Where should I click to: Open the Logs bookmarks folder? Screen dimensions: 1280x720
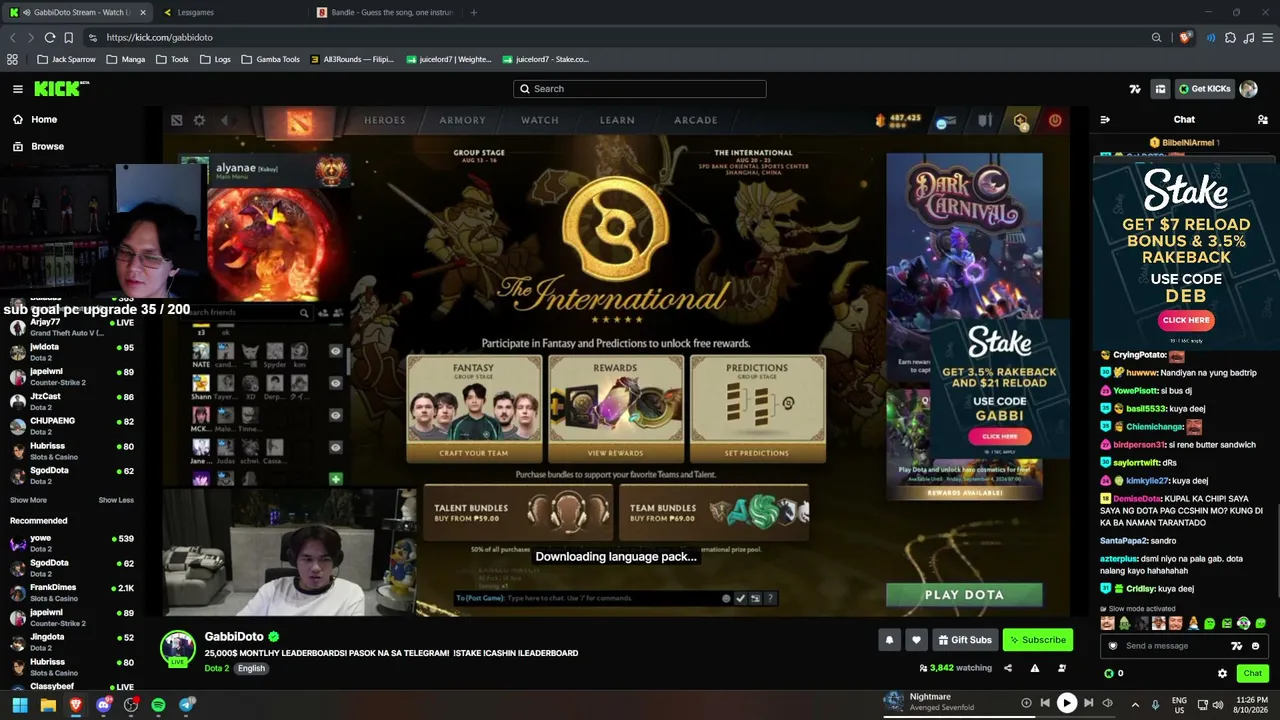[215, 59]
